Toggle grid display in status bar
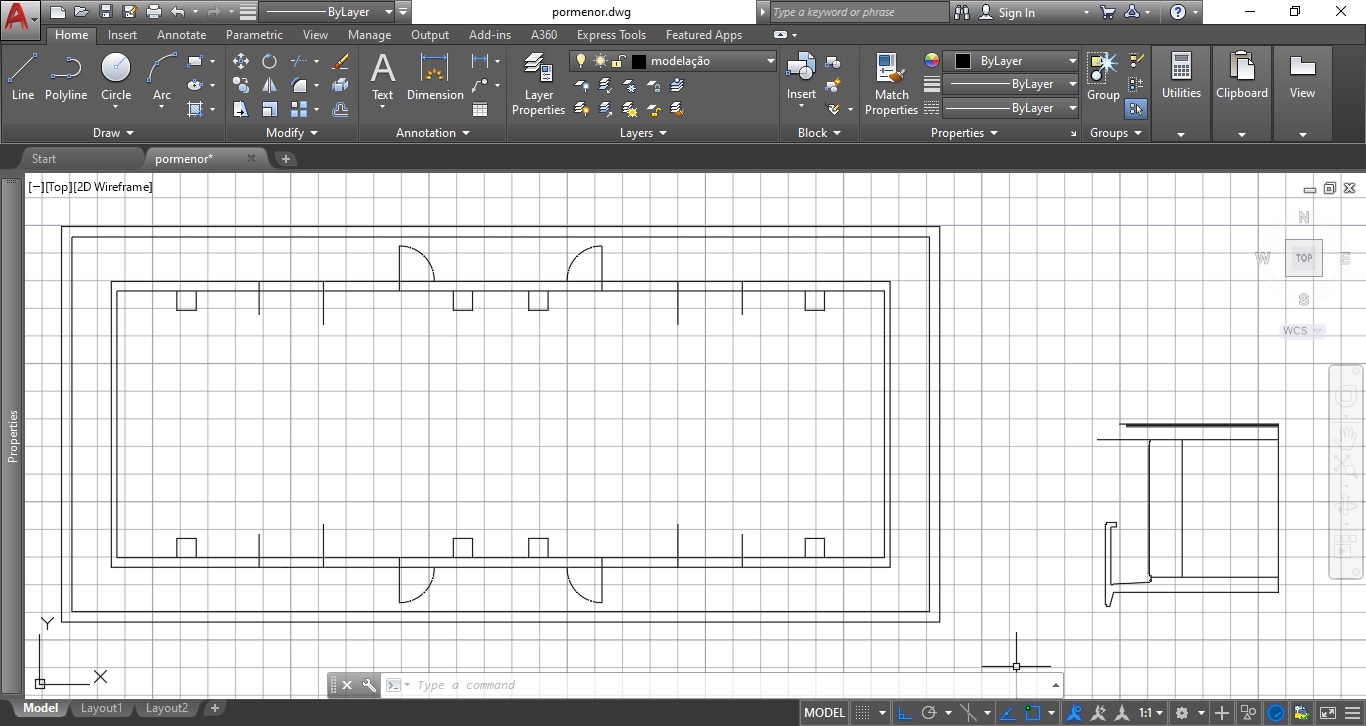Viewport: 1366px width, 726px height. tap(862, 713)
